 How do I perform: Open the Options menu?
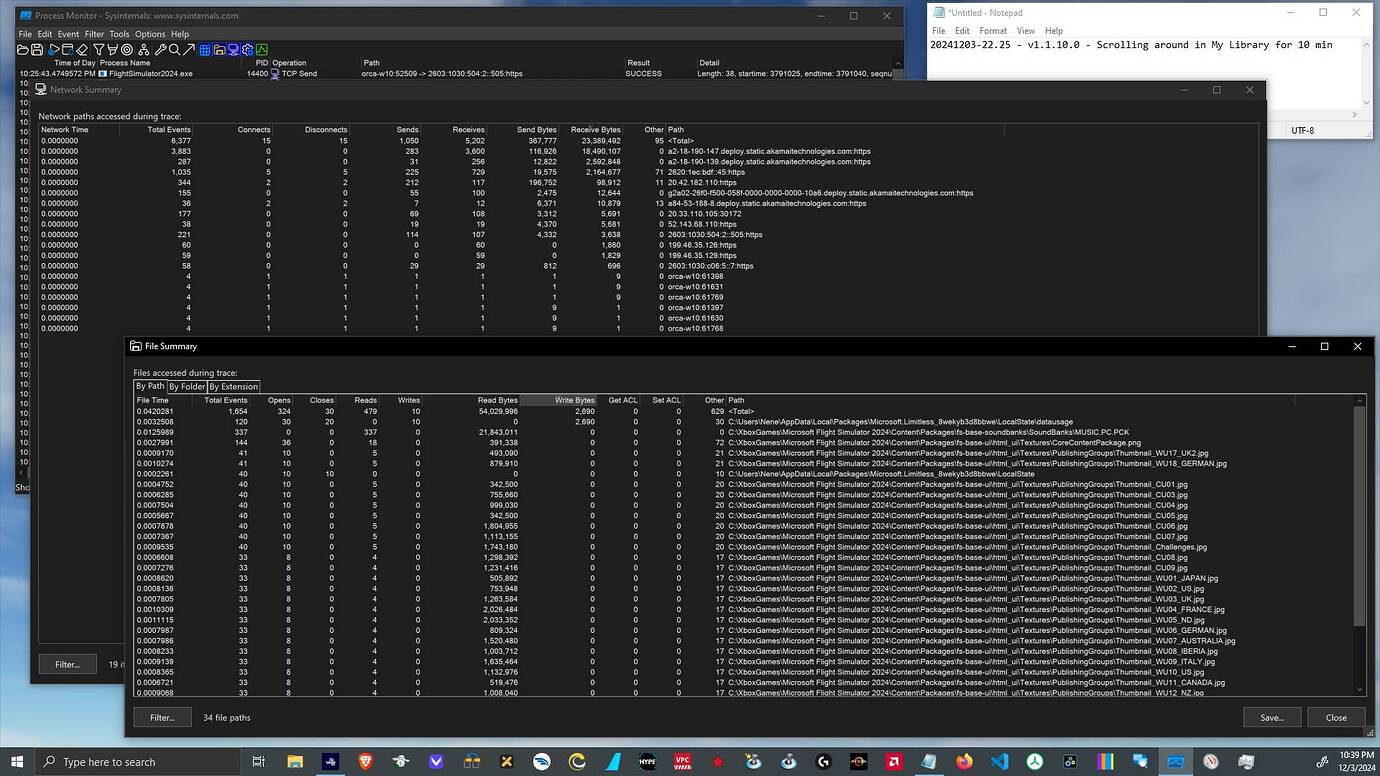[150, 33]
